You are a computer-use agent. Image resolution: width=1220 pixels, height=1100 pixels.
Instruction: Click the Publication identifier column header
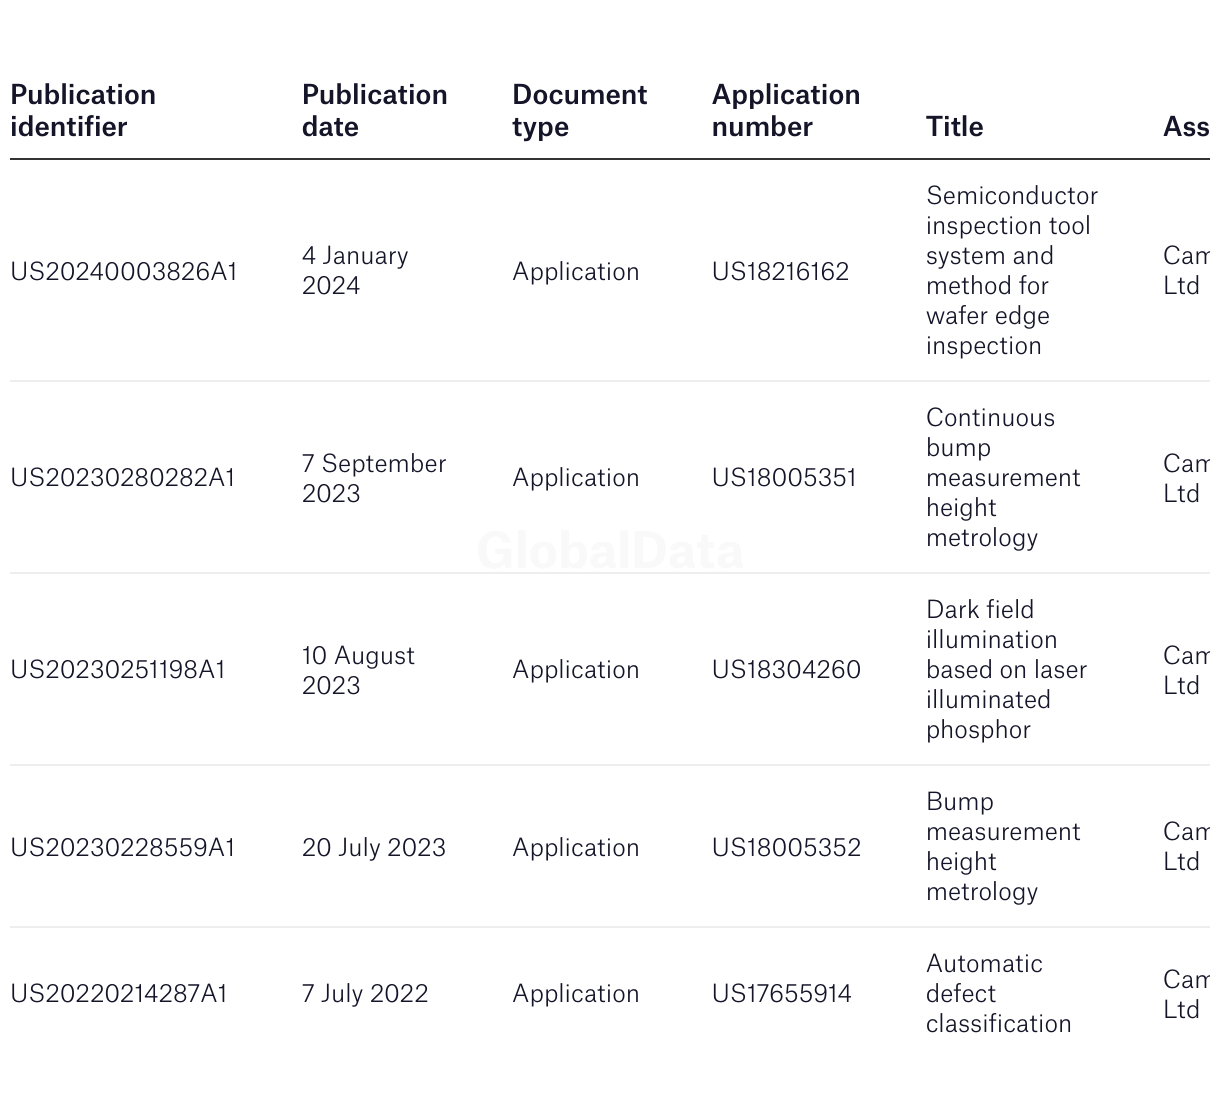pos(83,111)
